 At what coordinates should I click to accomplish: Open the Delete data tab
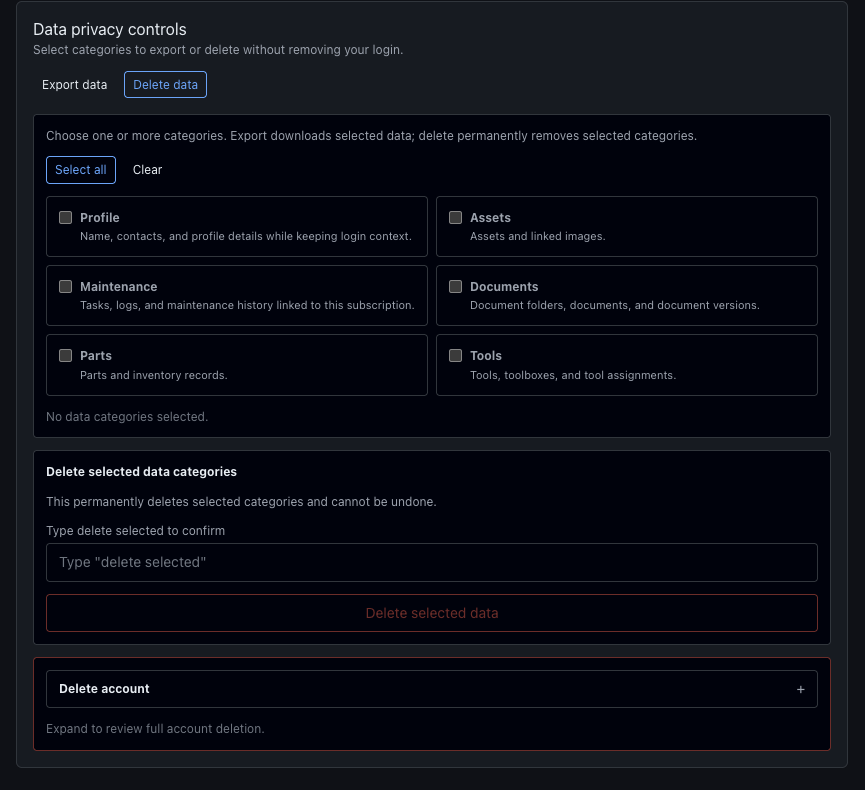165,84
